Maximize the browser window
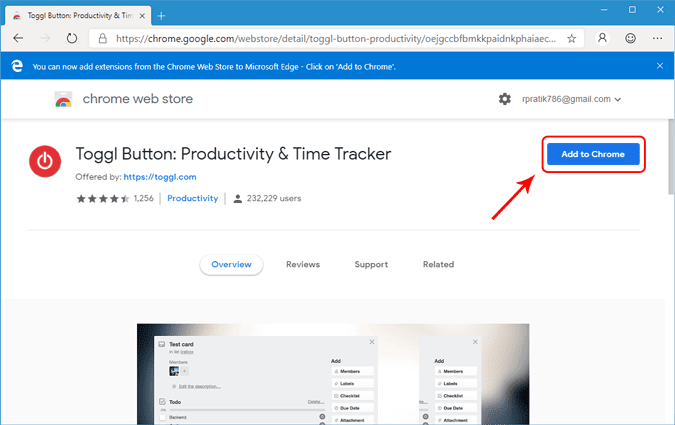Image resolution: width=675 pixels, height=425 pixels. [x=632, y=9]
